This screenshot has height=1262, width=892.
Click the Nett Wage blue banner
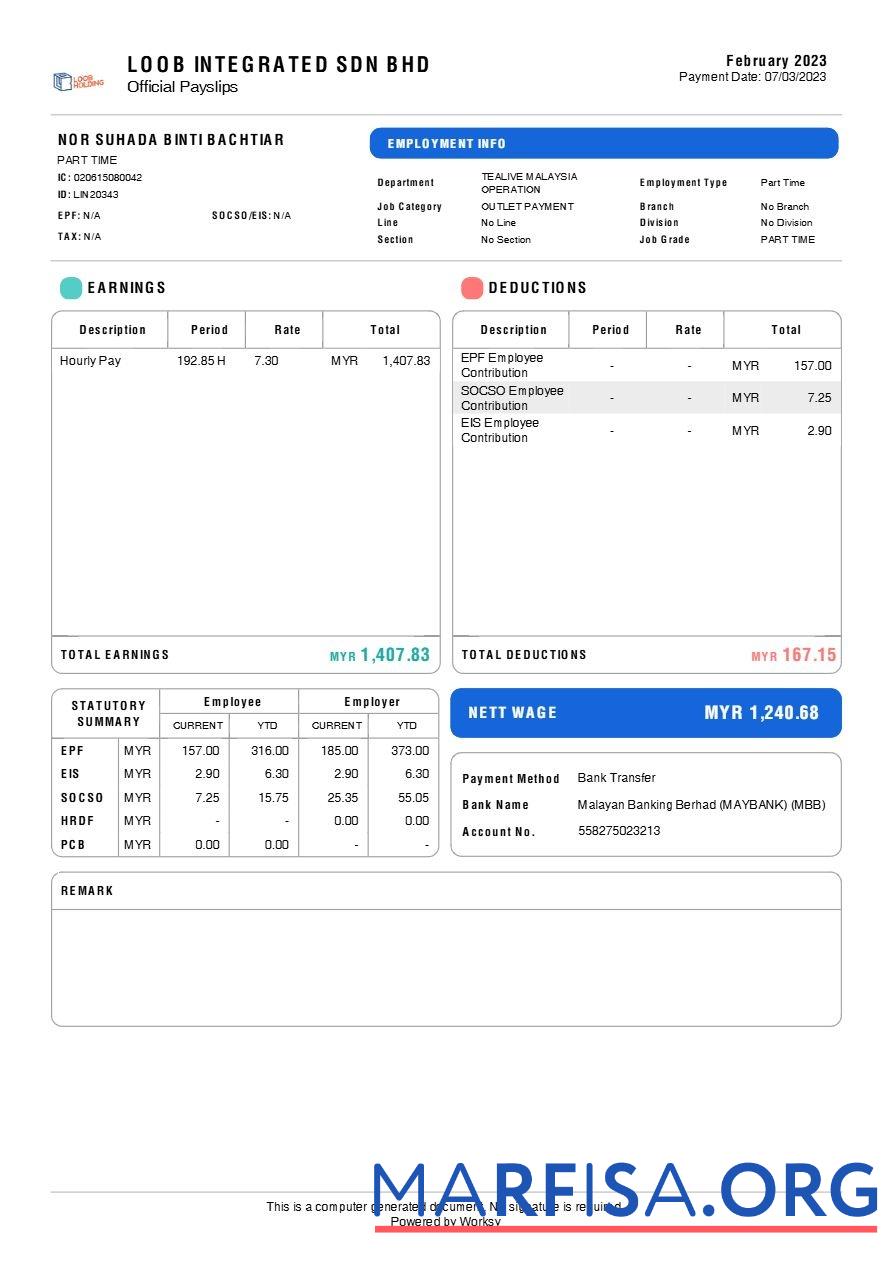[x=646, y=713]
